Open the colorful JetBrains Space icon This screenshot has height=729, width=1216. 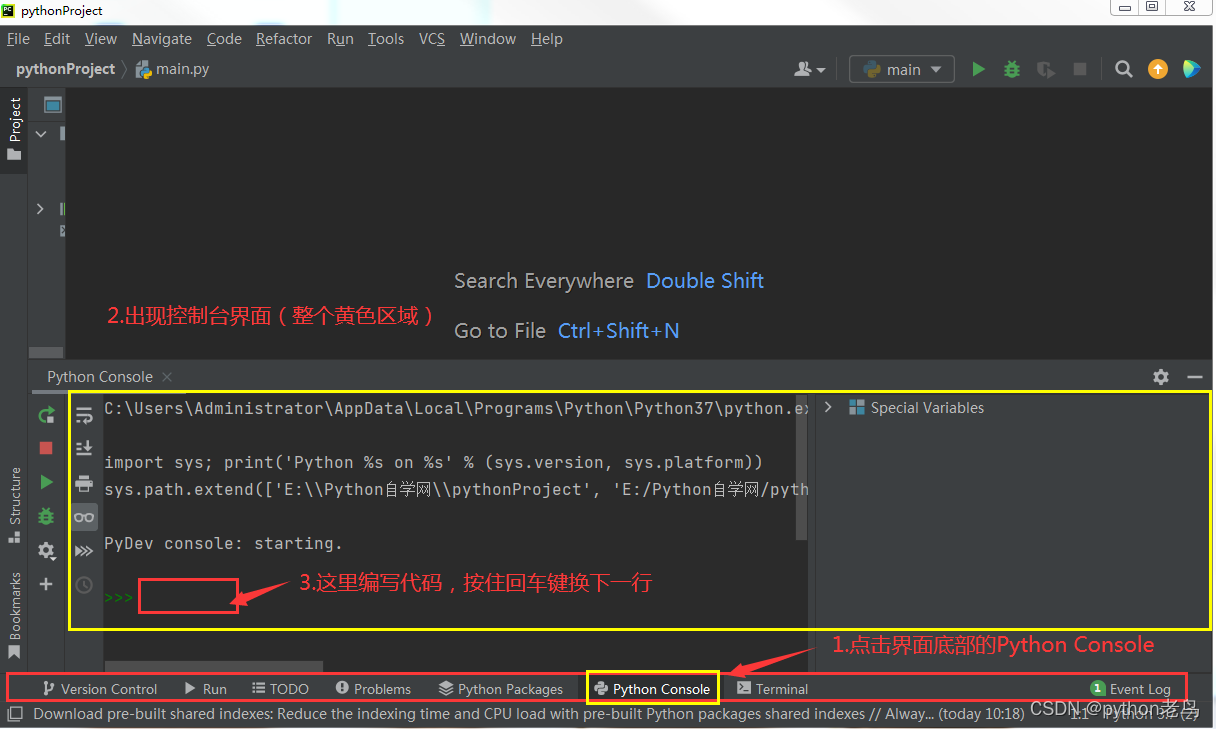tap(1191, 69)
